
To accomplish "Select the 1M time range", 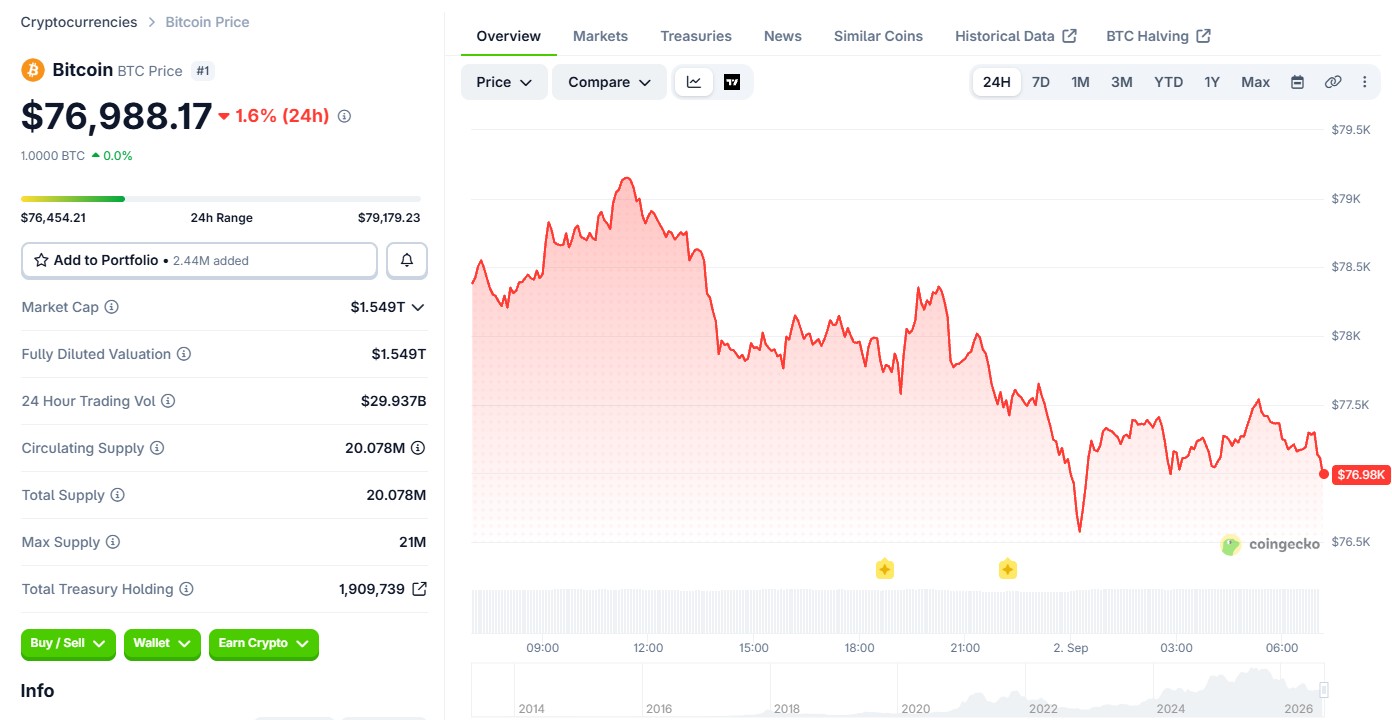I will click(1081, 82).
